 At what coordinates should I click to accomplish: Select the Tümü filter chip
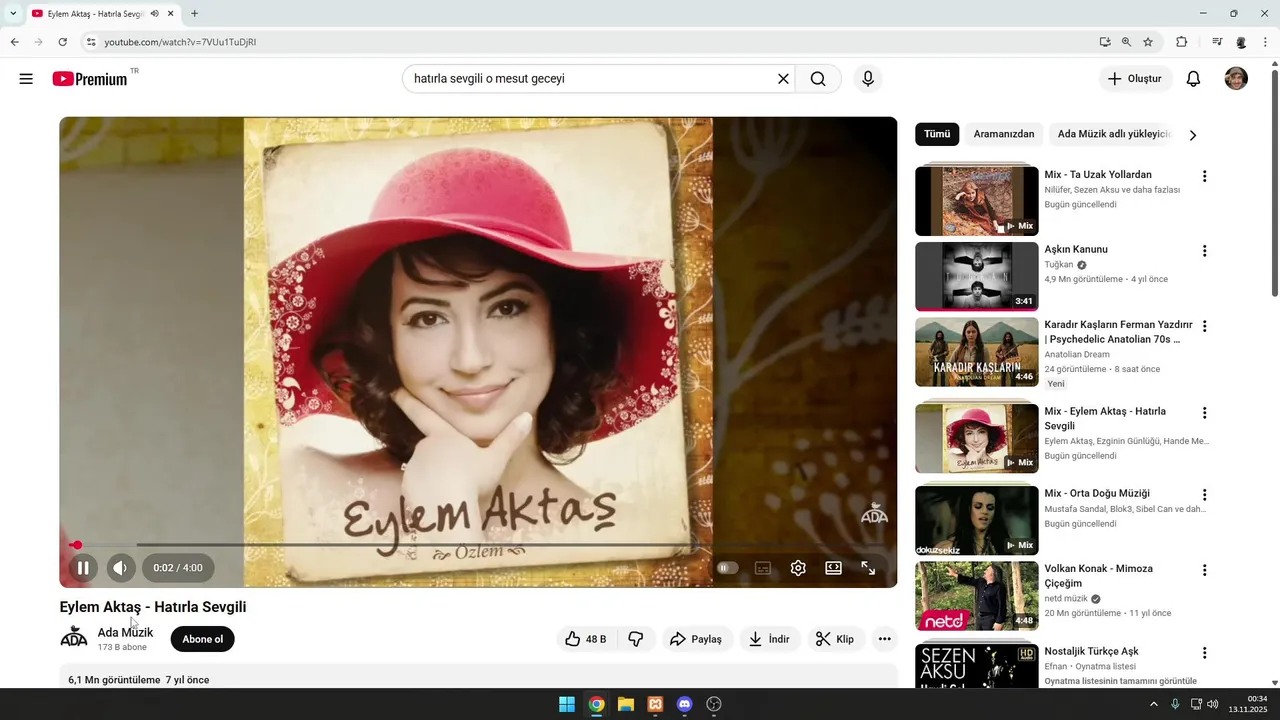[937, 134]
